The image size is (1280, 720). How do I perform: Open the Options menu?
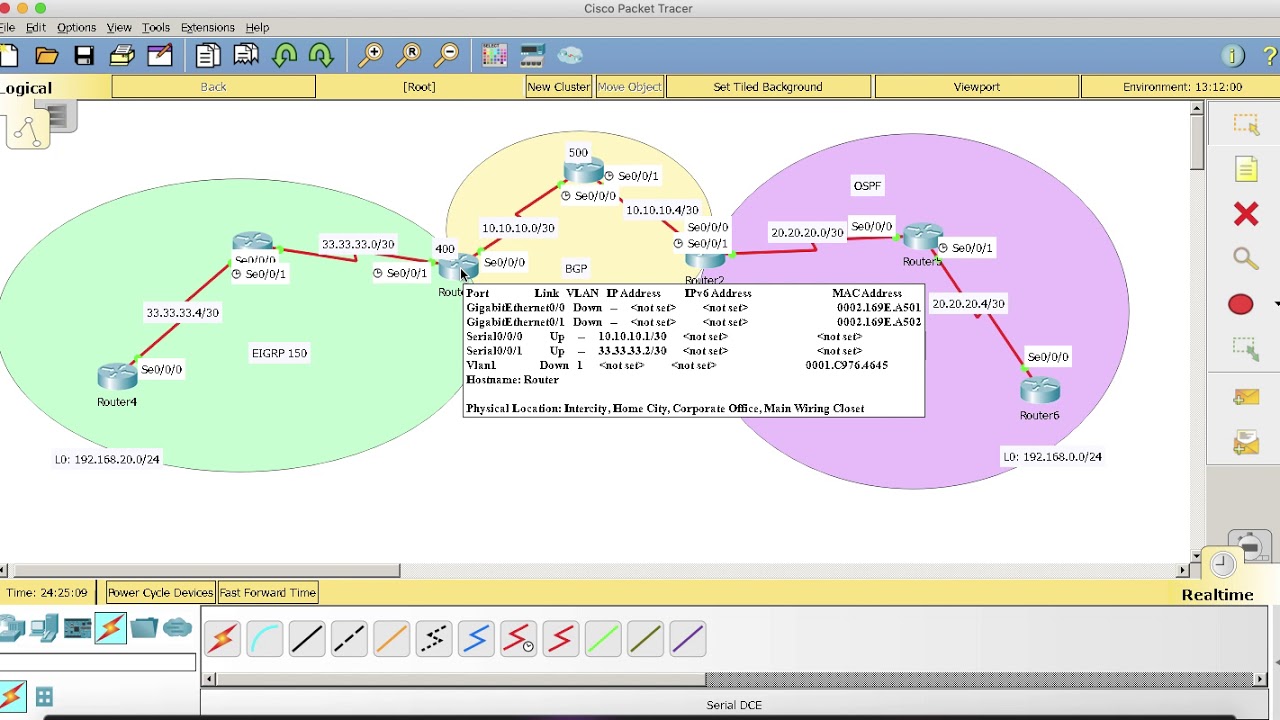point(76,27)
